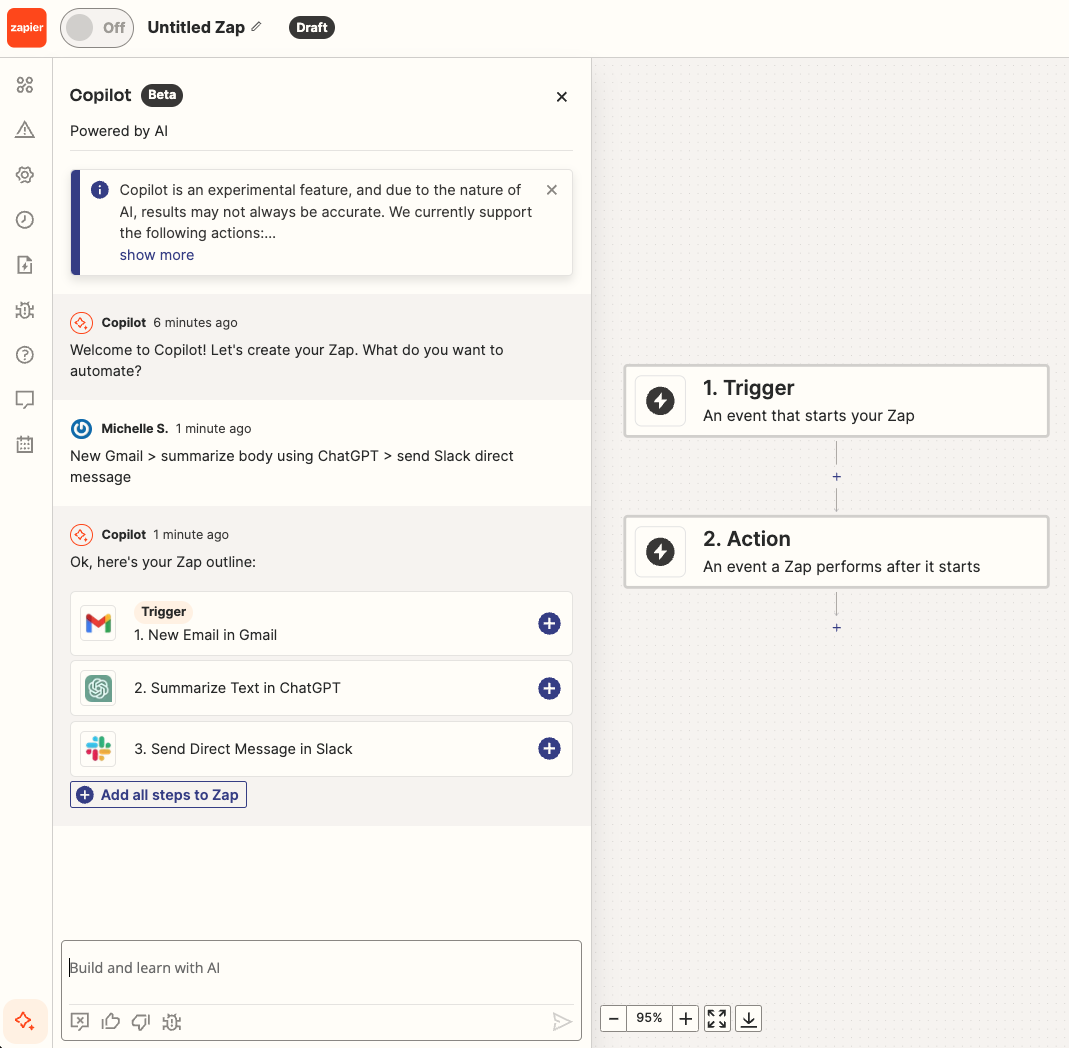Focus the Build and learn with AI input
1069x1048 pixels.
pyautogui.click(x=321, y=968)
